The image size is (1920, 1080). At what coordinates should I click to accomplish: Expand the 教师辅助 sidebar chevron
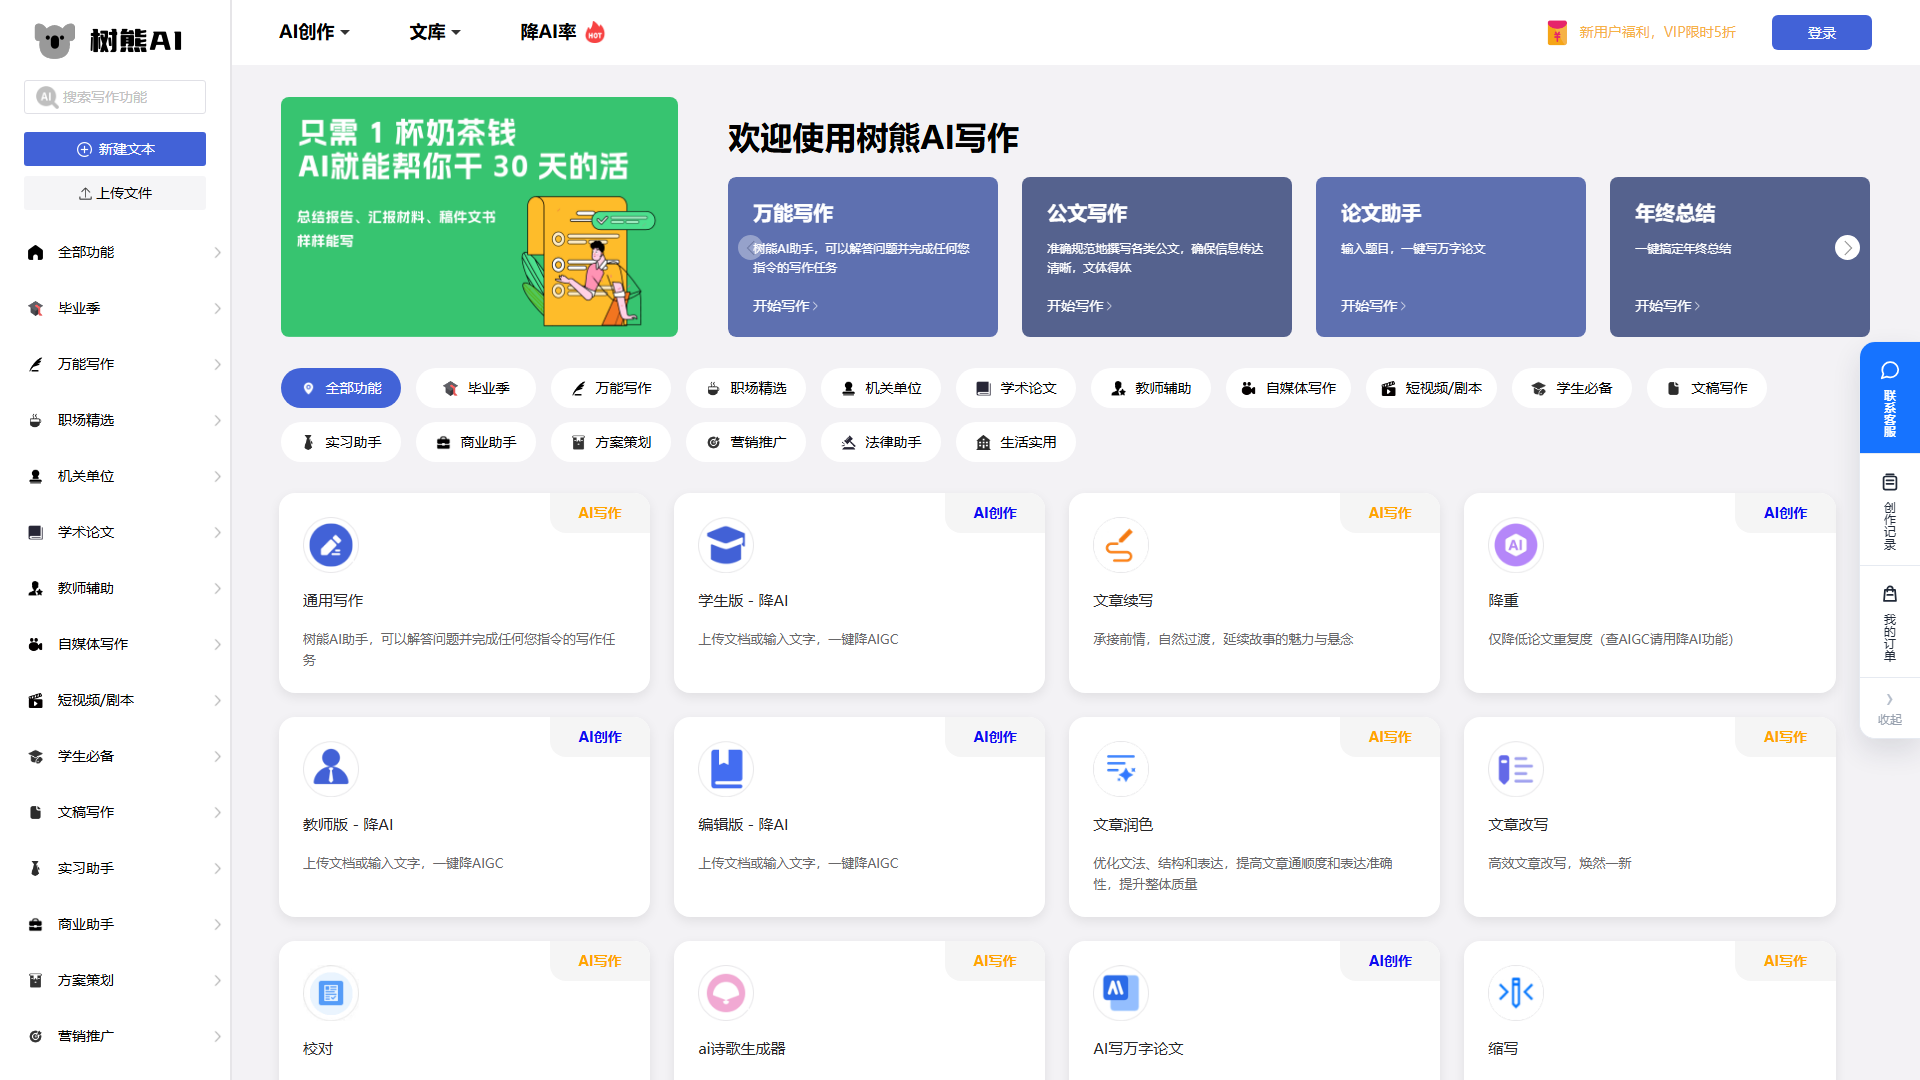[x=217, y=588]
